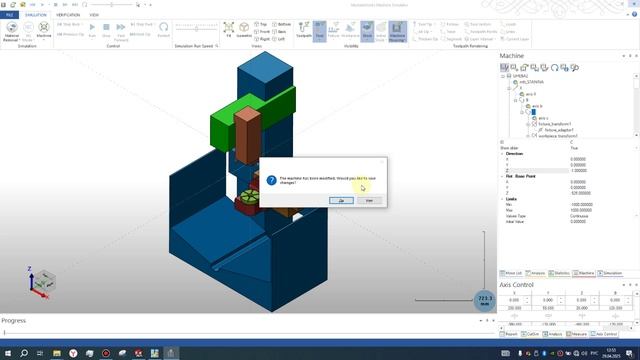
Task: Open the Move List panel tab
Action: click(511, 273)
